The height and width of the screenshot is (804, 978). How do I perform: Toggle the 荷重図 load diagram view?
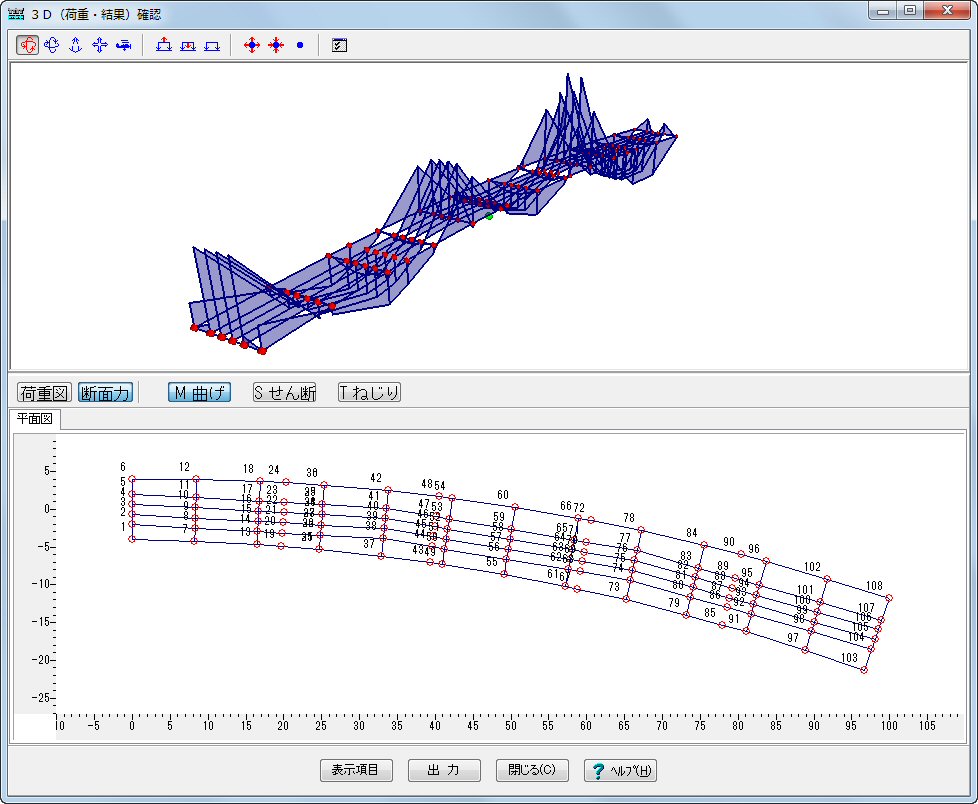pyautogui.click(x=45, y=393)
